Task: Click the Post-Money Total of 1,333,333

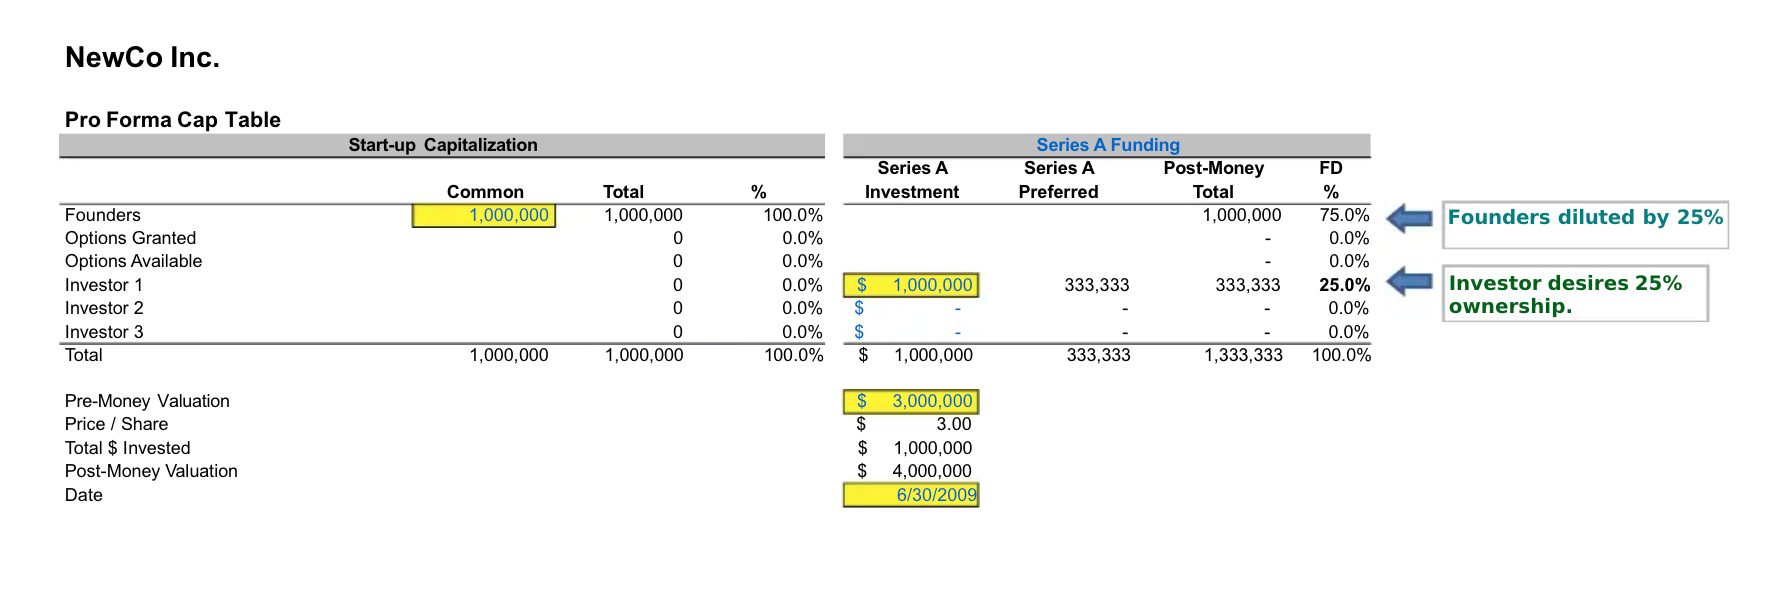Action: [1243, 355]
